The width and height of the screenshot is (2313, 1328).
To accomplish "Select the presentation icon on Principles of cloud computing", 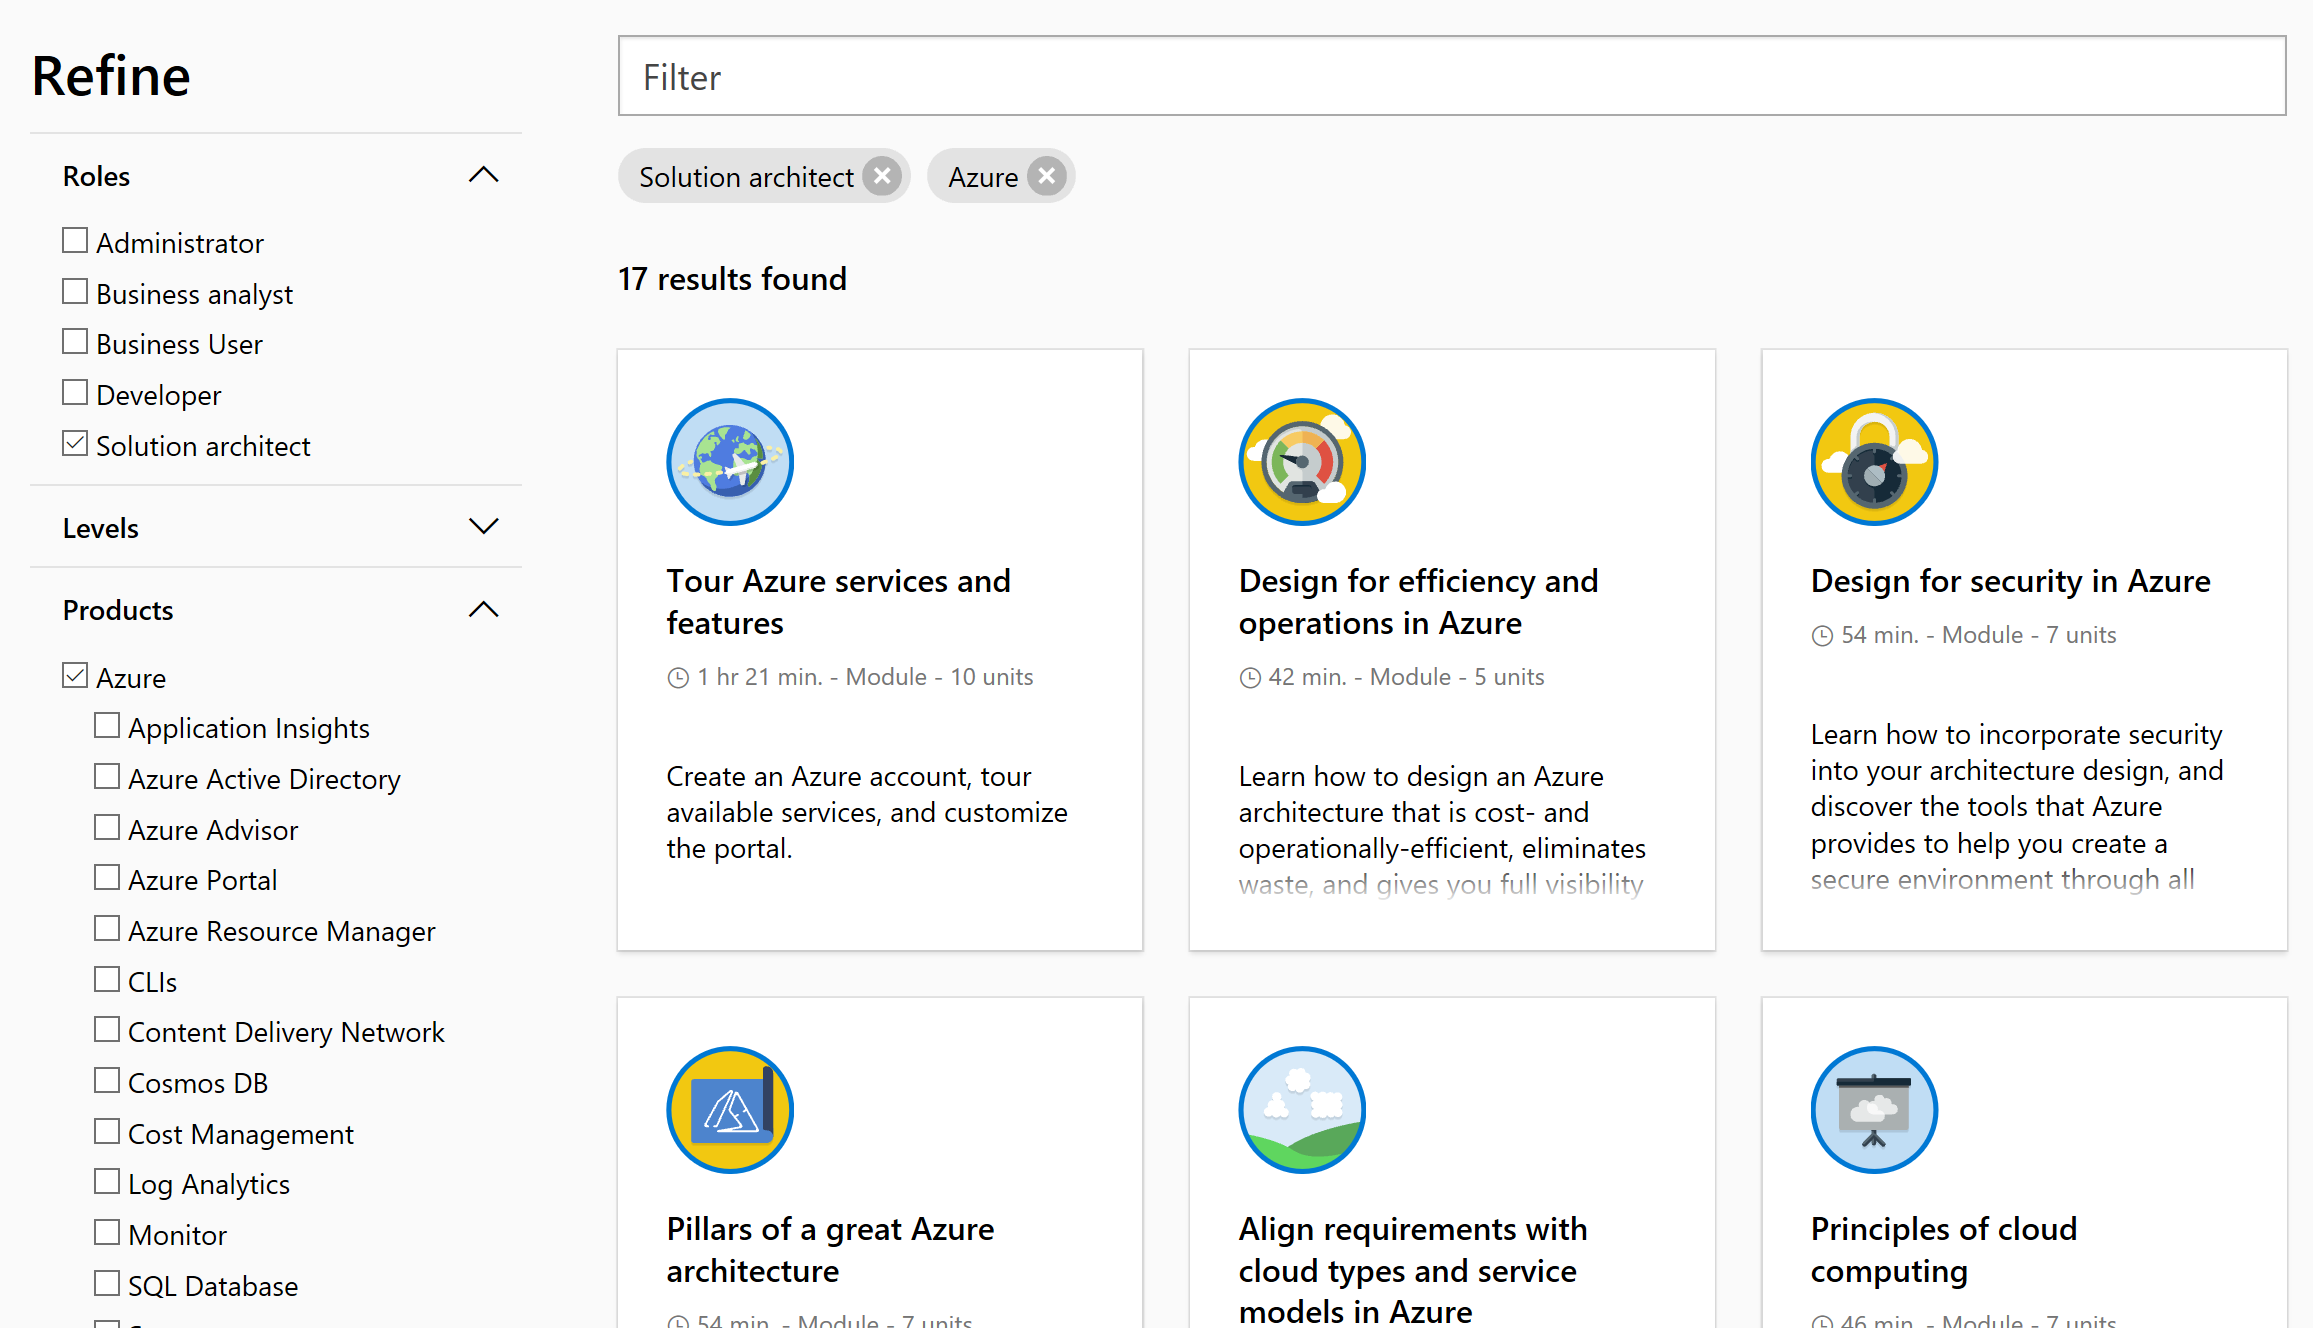I will pyautogui.click(x=1873, y=1109).
